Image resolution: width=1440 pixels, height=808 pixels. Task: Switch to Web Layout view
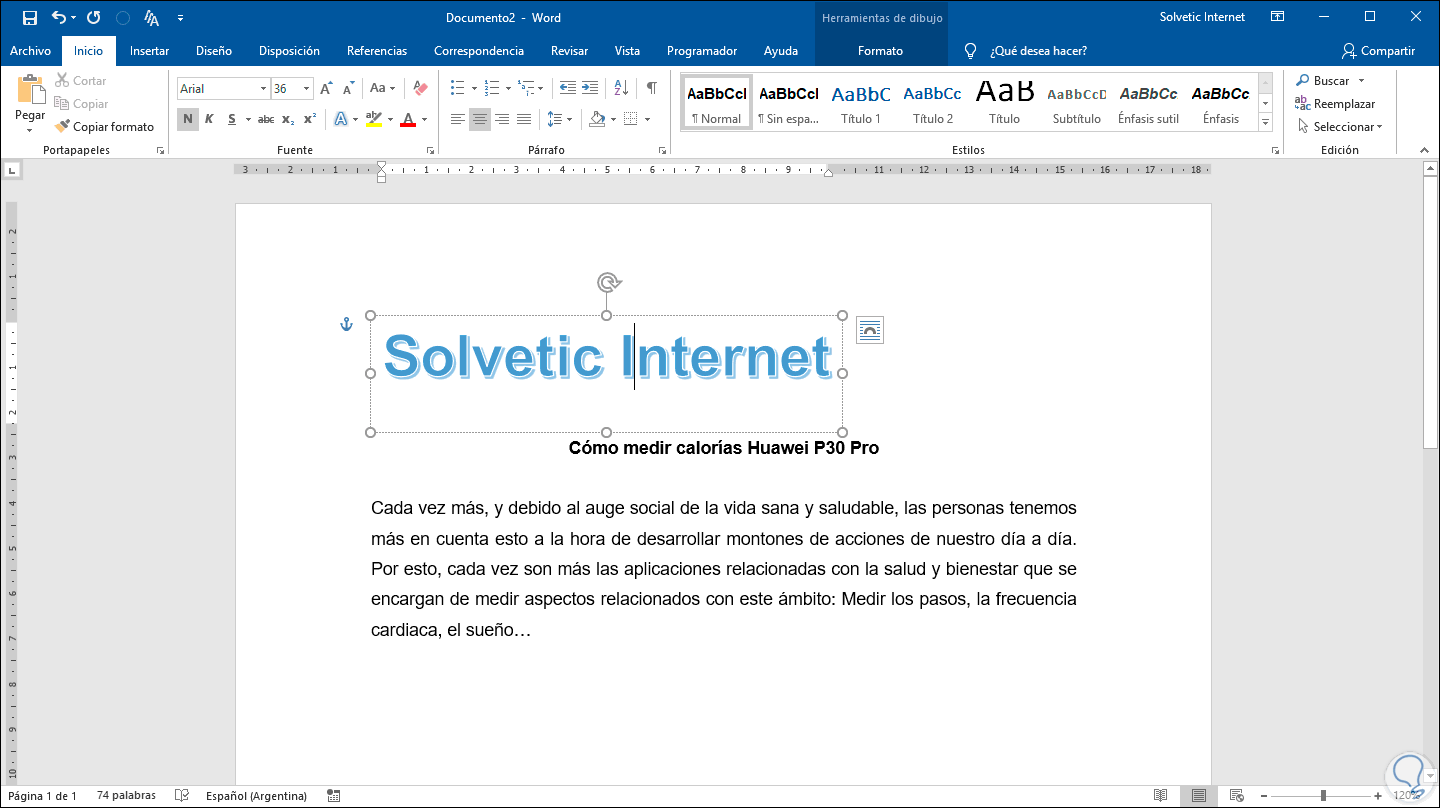(1236, 796)
